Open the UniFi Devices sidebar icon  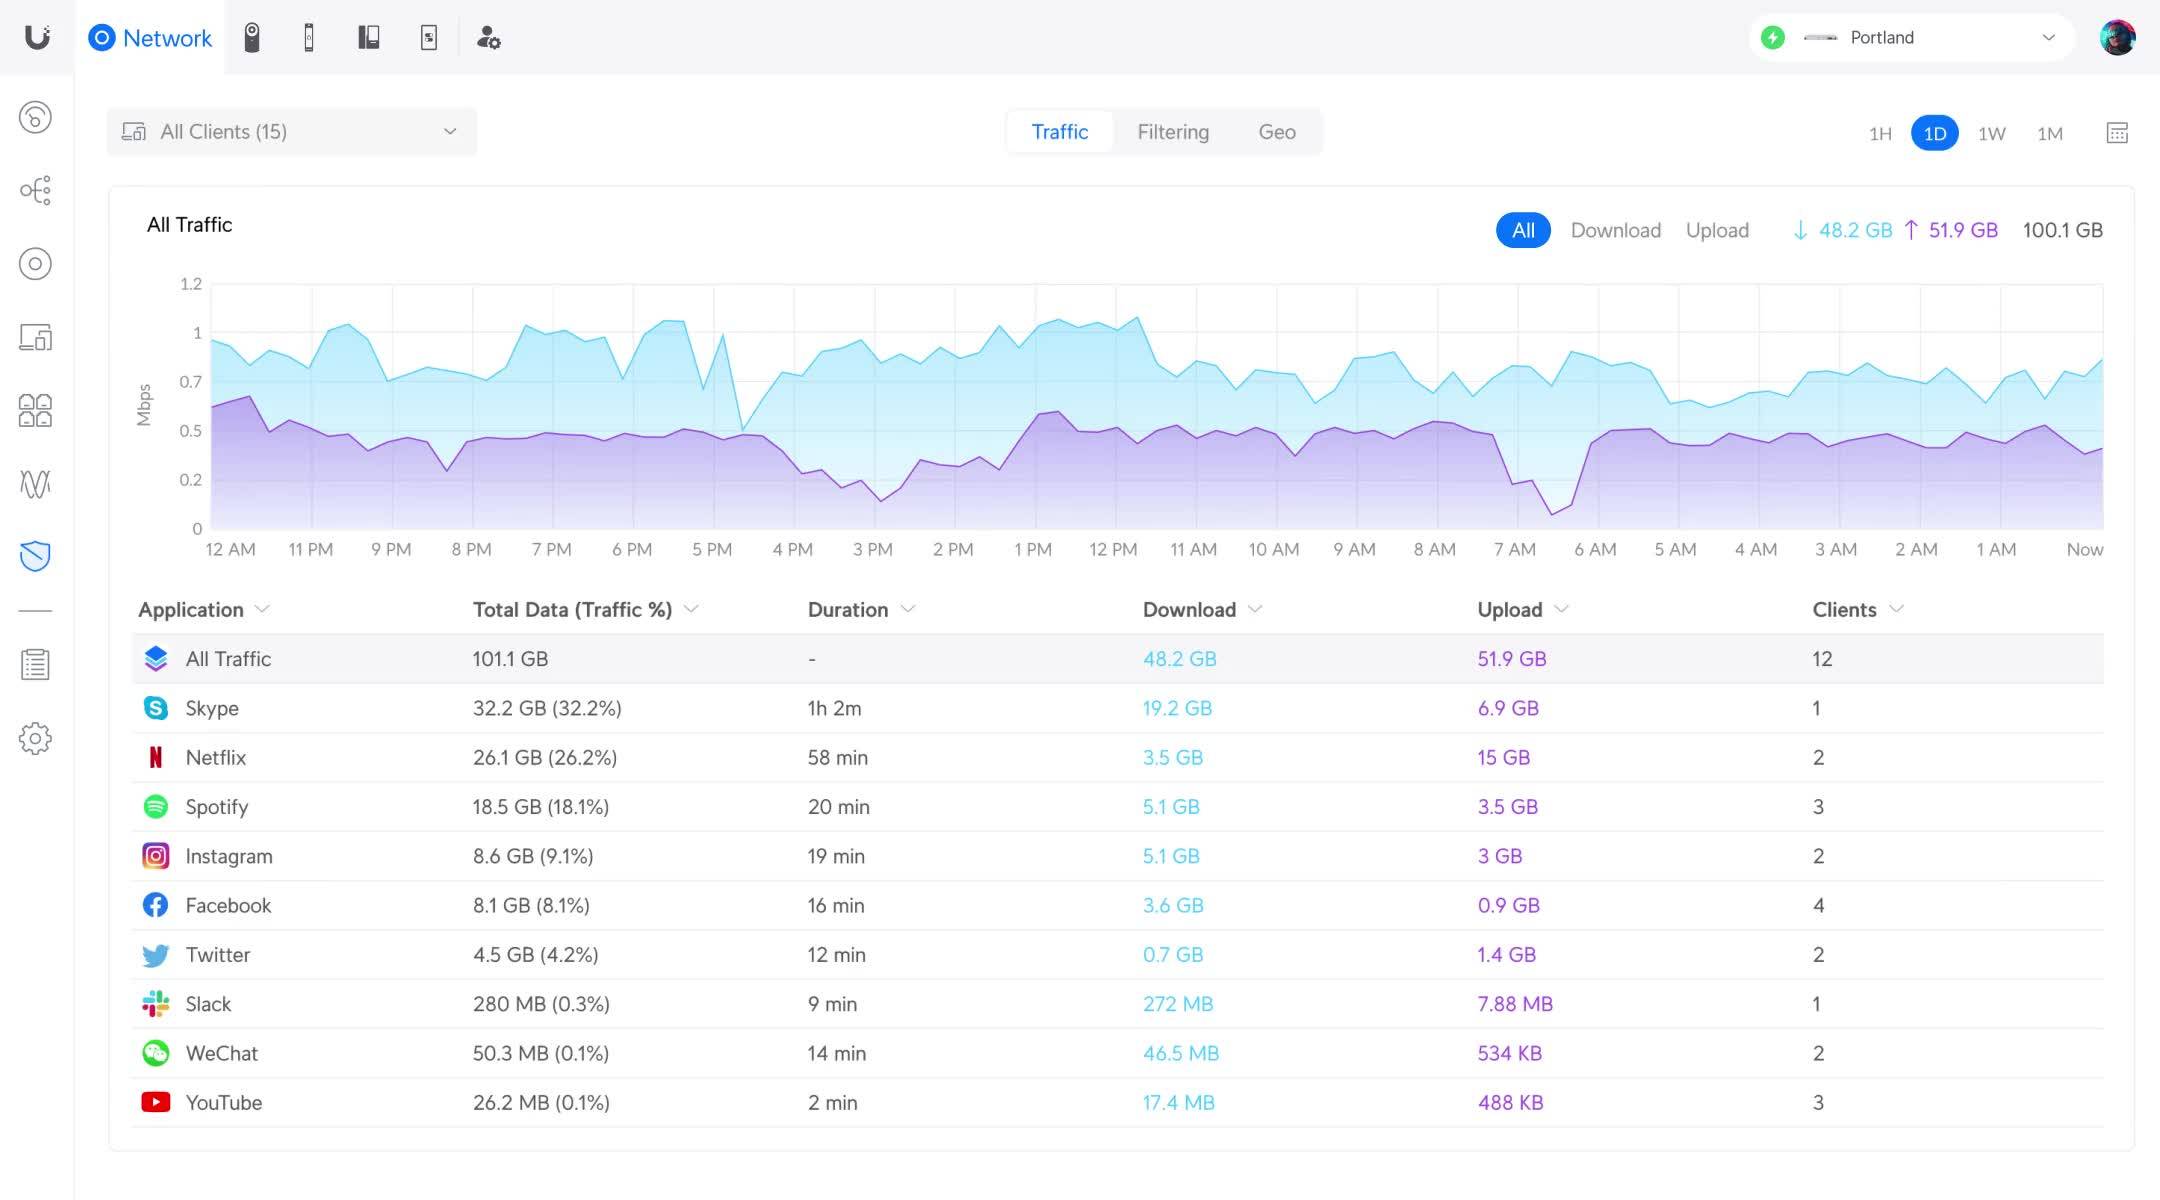click(35, 263)
